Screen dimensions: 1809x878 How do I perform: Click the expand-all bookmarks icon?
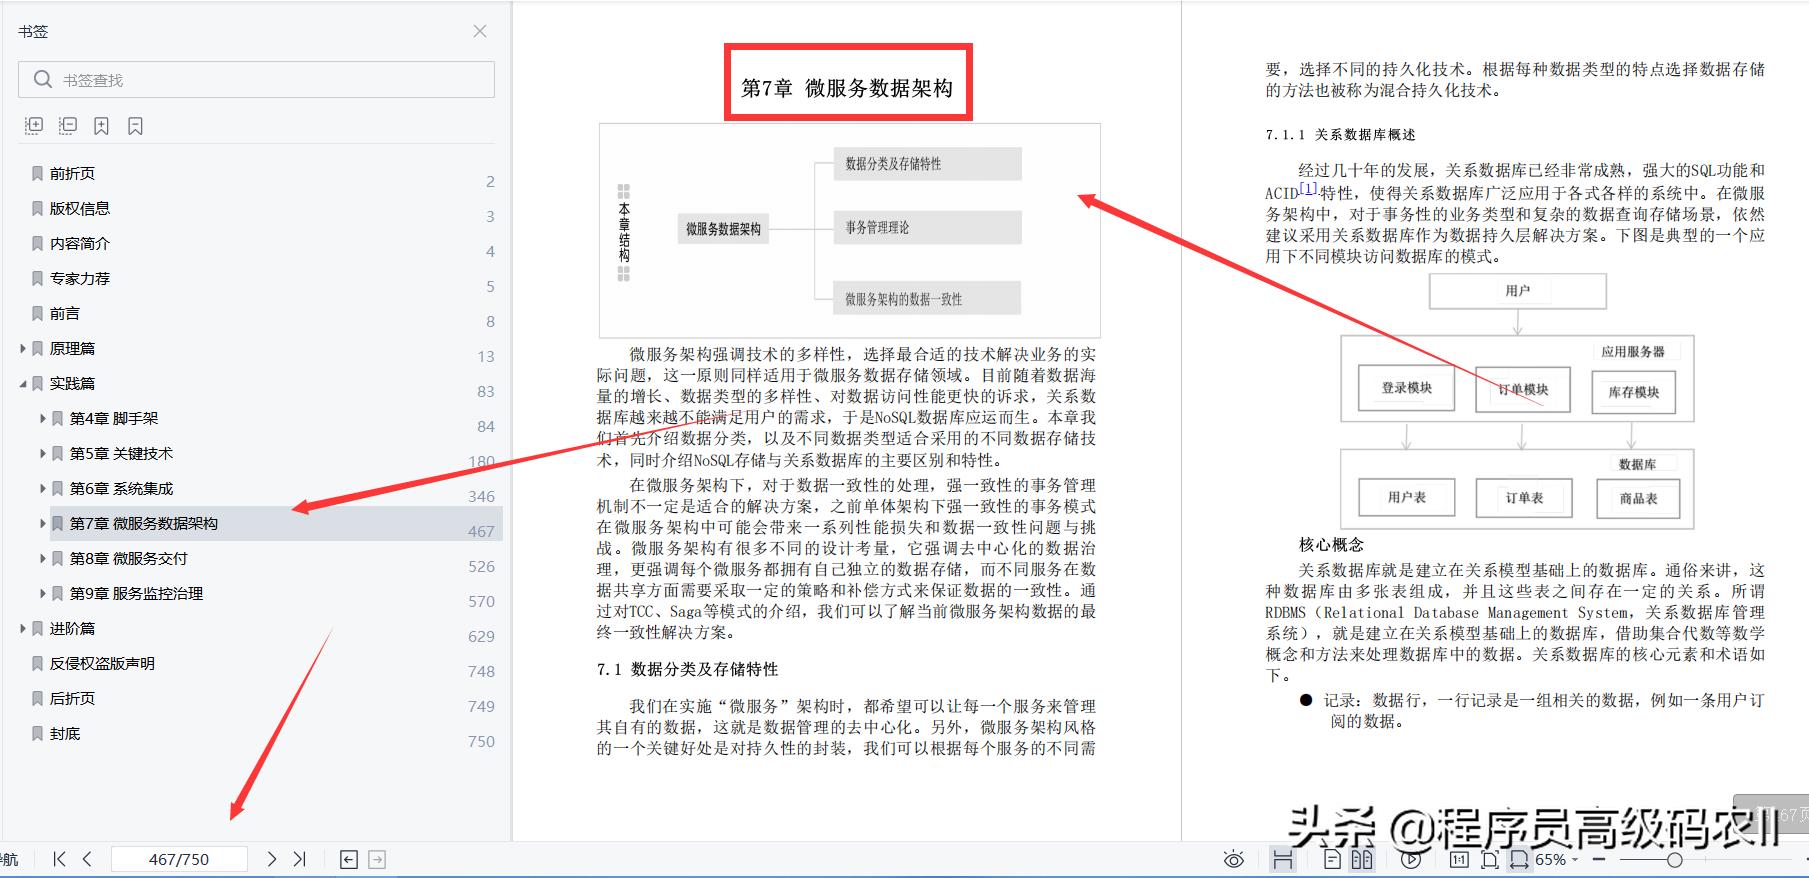[x=34, y=126]
